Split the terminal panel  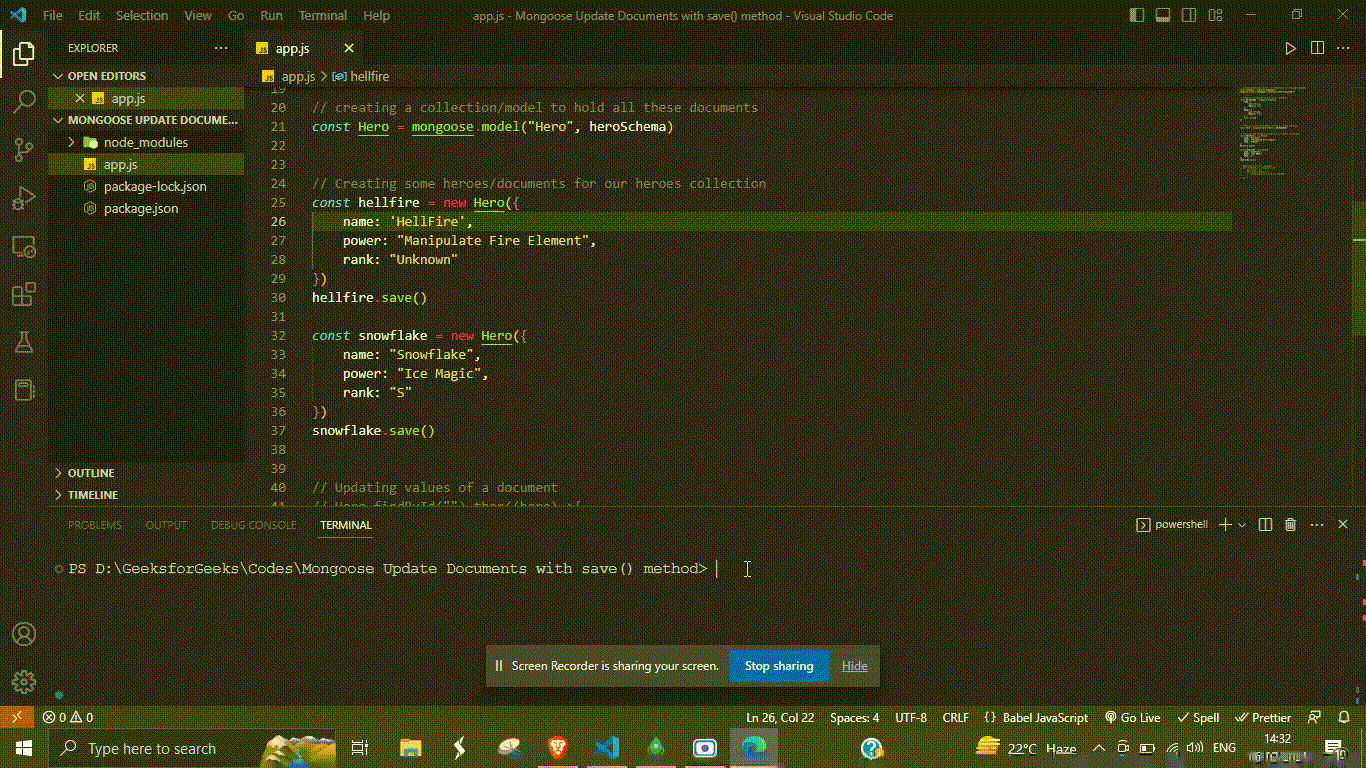1265,524
